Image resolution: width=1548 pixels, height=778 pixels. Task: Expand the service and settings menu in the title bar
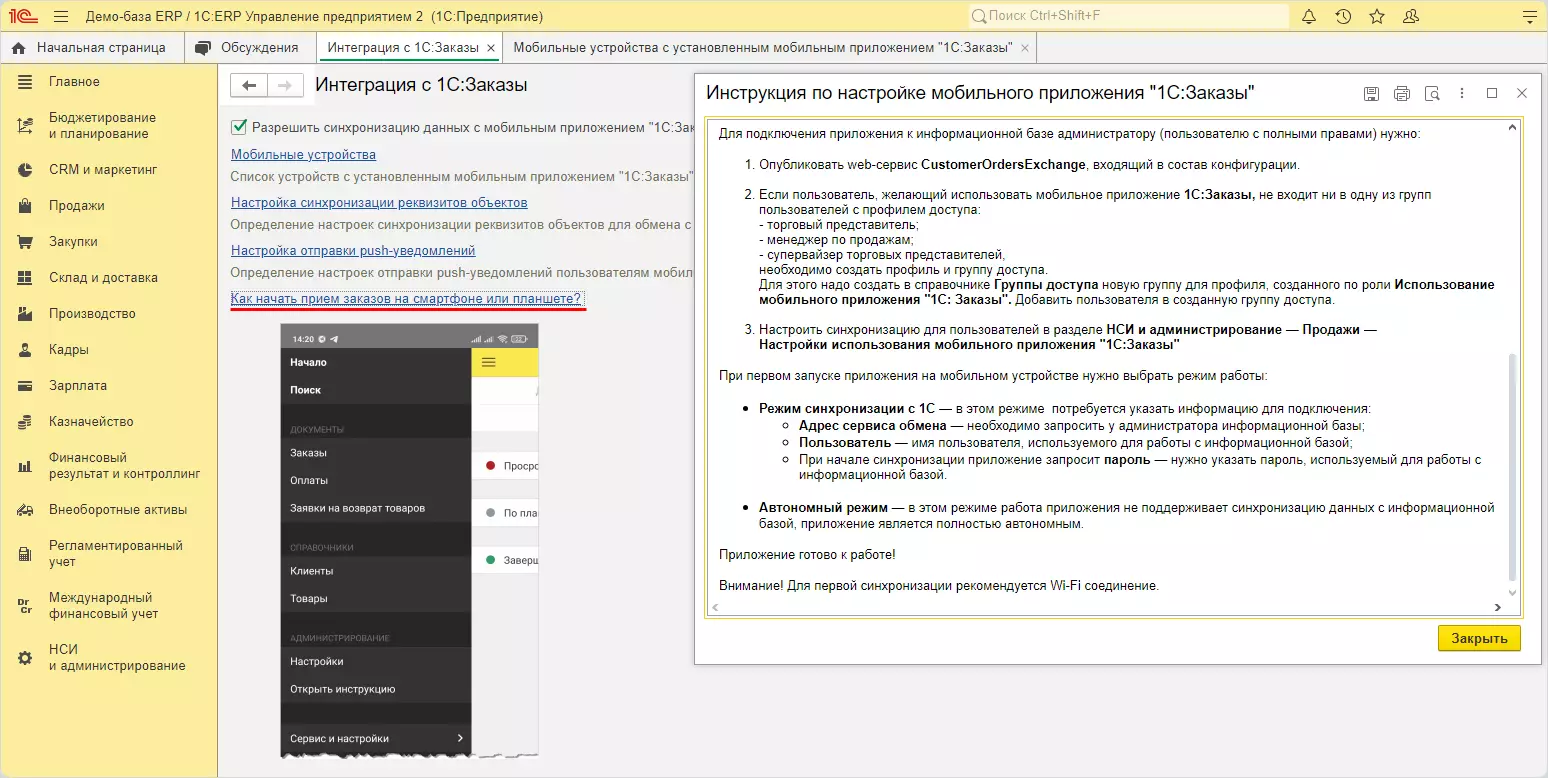[1528, 17]
